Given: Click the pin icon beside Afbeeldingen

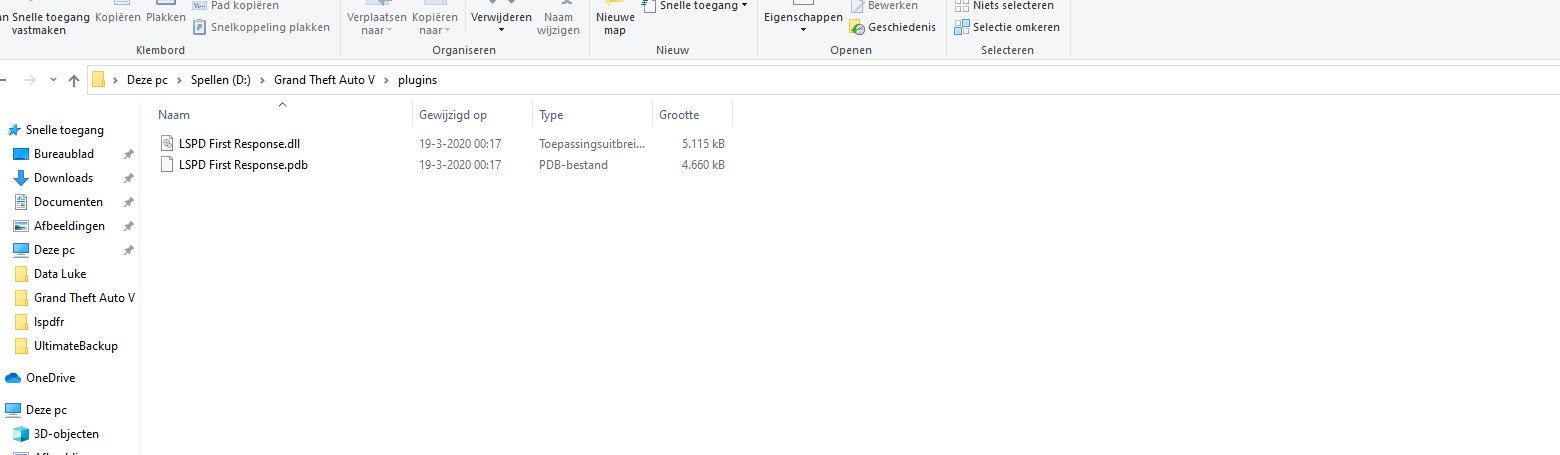Looking at the screenshot, I should click(128, 226).
